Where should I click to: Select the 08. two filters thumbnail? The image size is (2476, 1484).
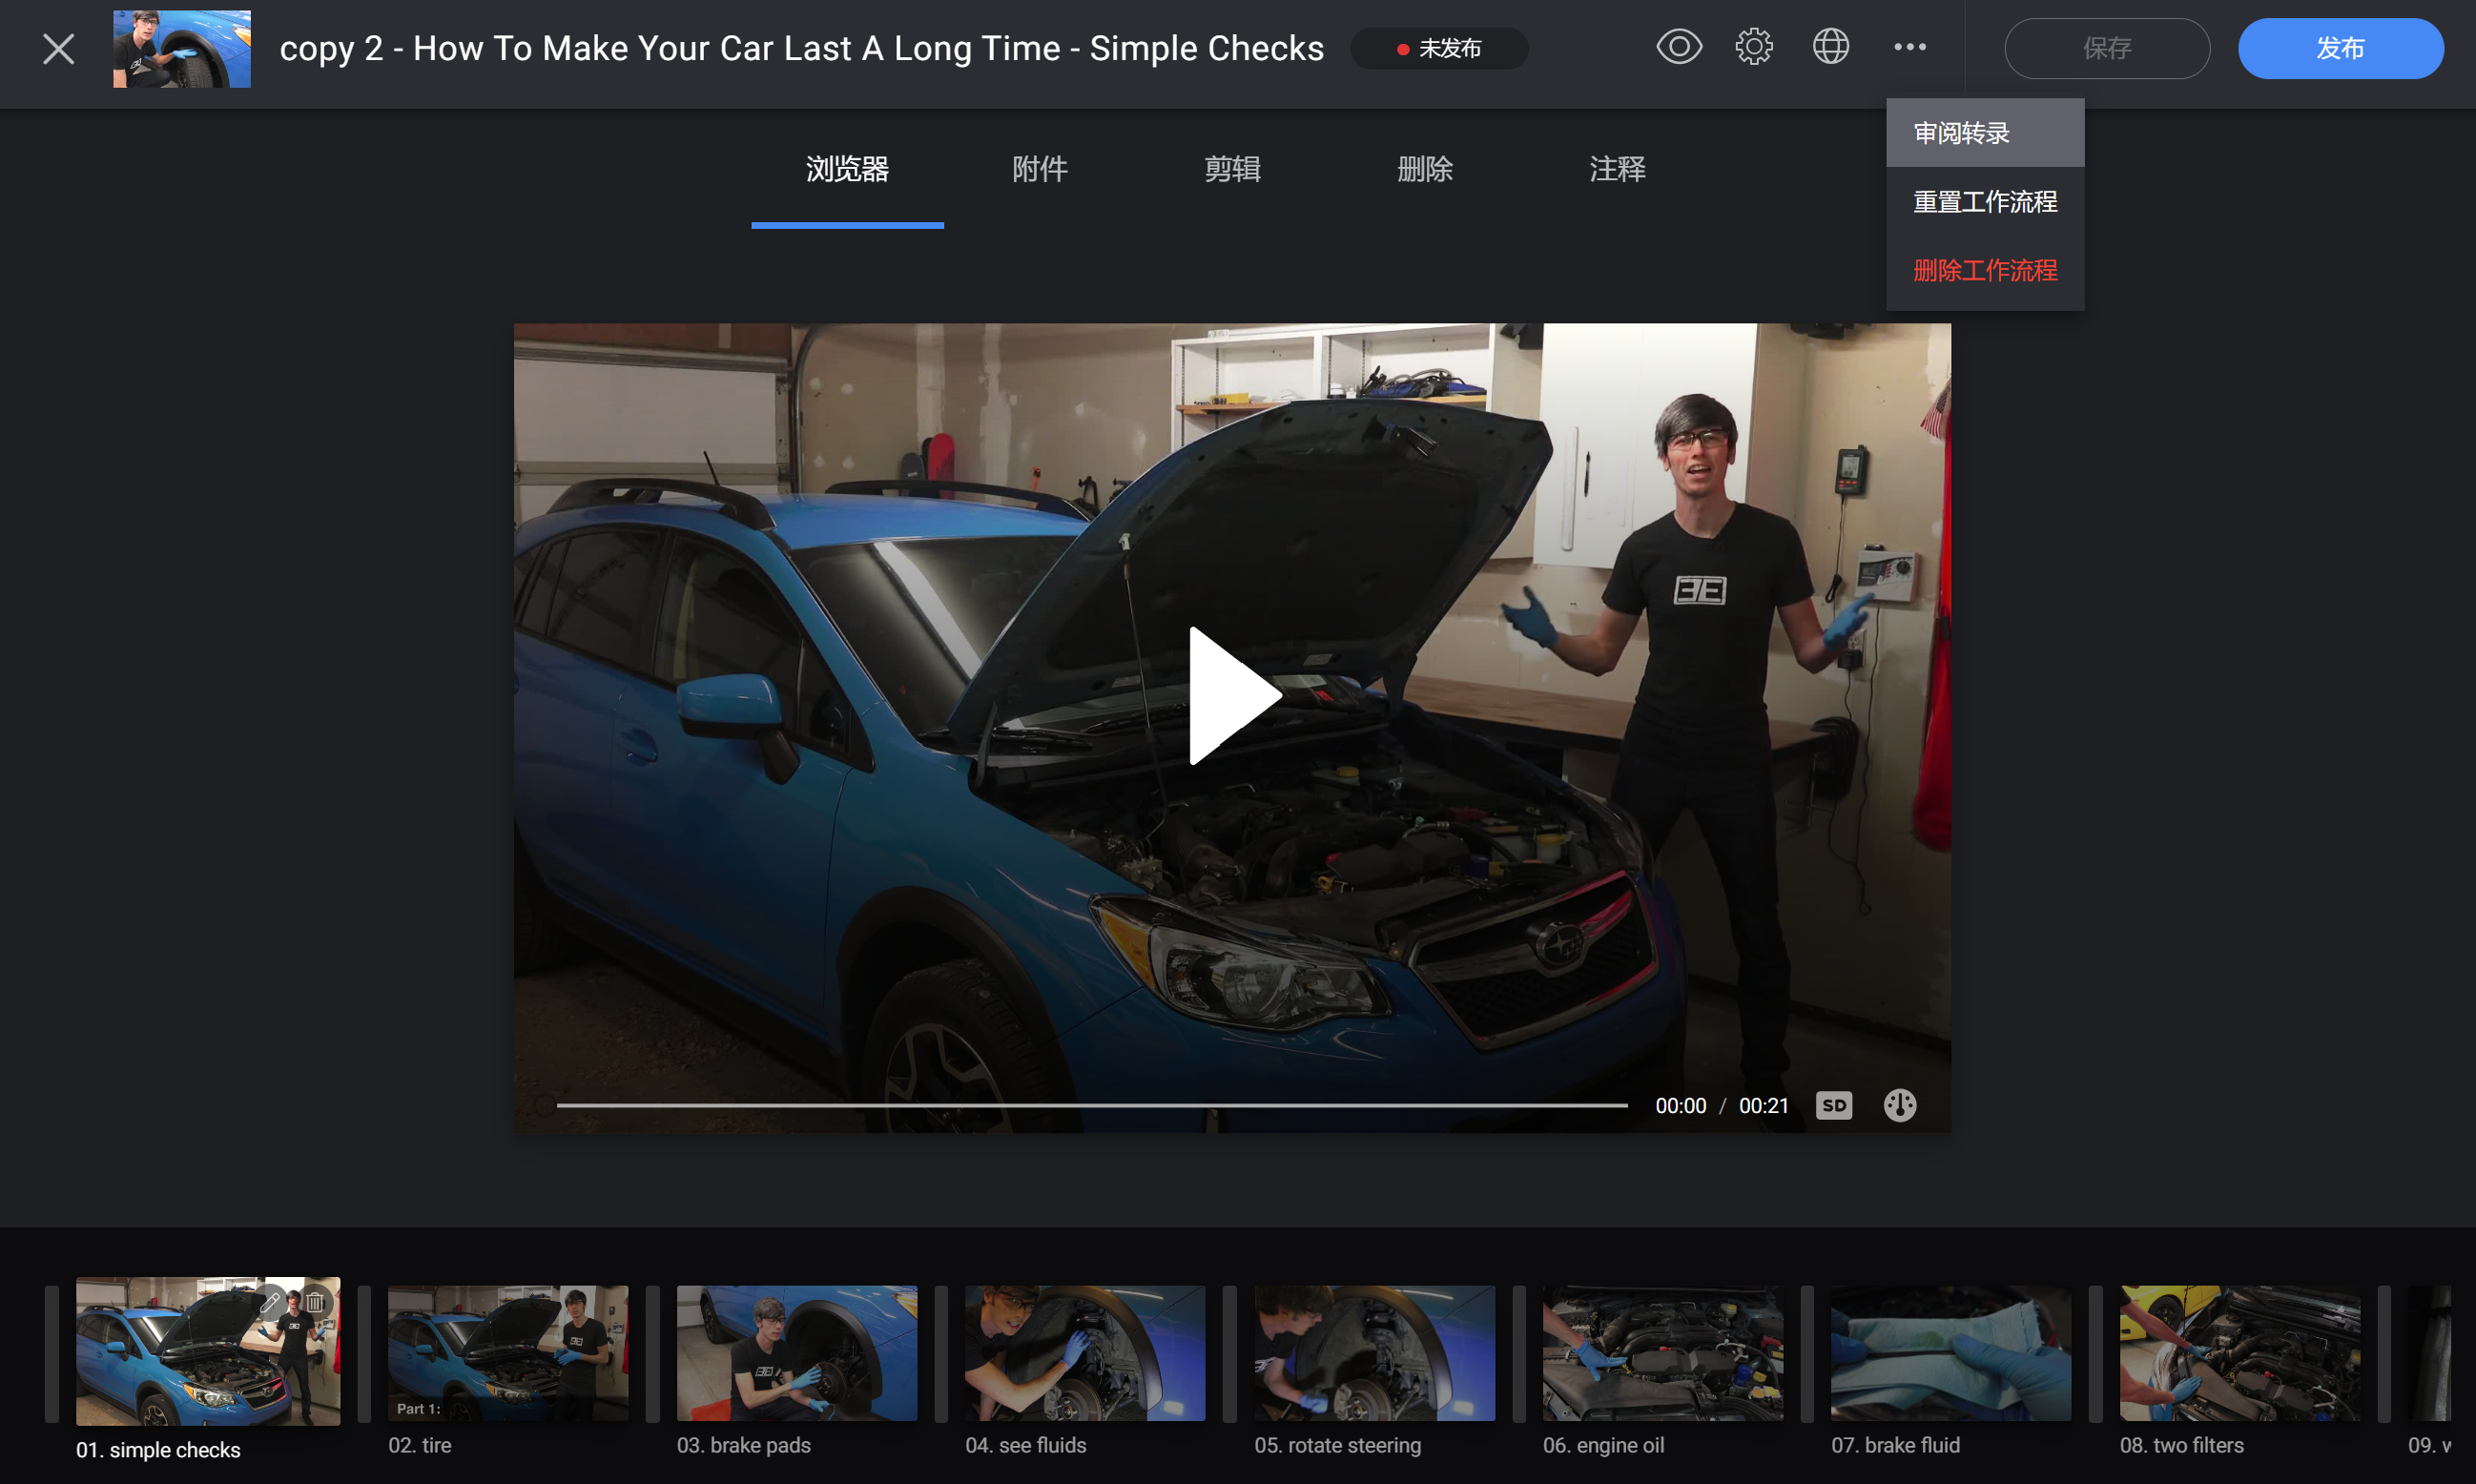2240,1353
